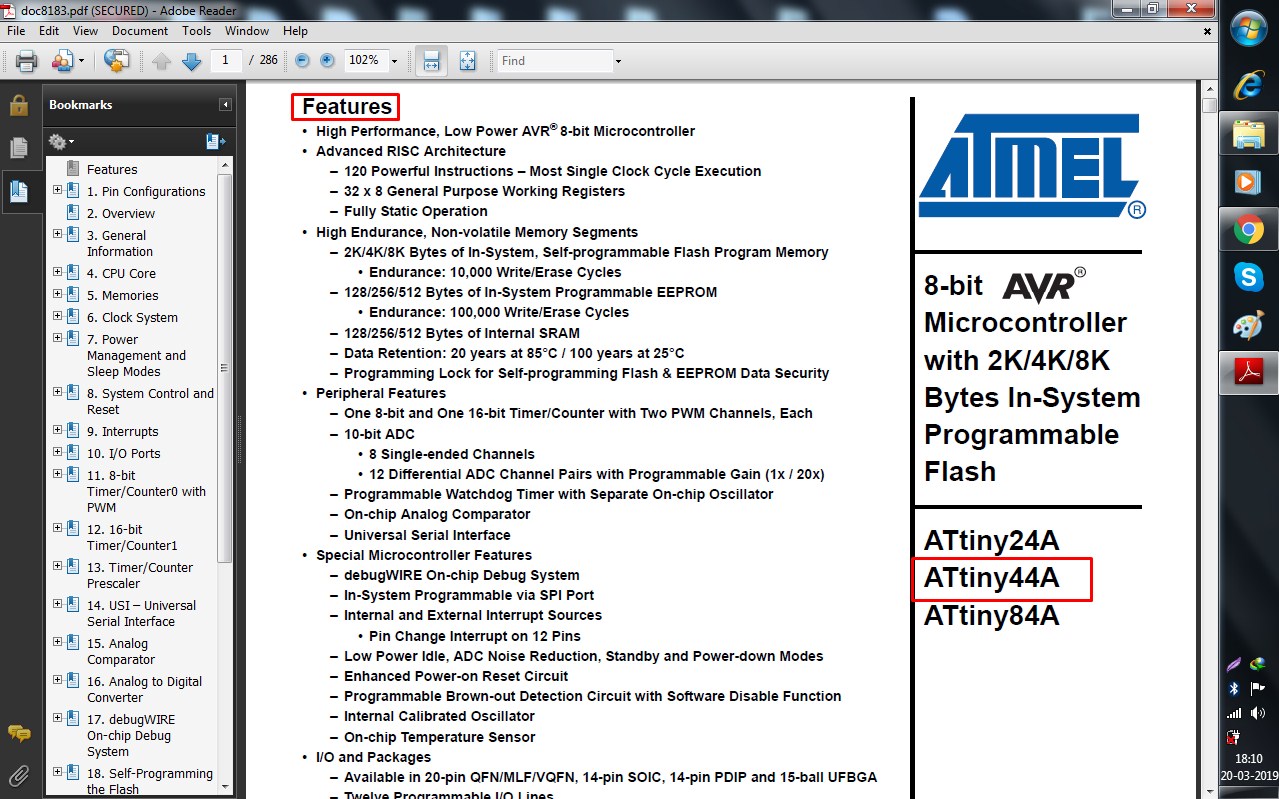This screenshot has height=799, width=1279.
Task: Toggle the Bookmarks panel icon
Action: tap(18, 190)
